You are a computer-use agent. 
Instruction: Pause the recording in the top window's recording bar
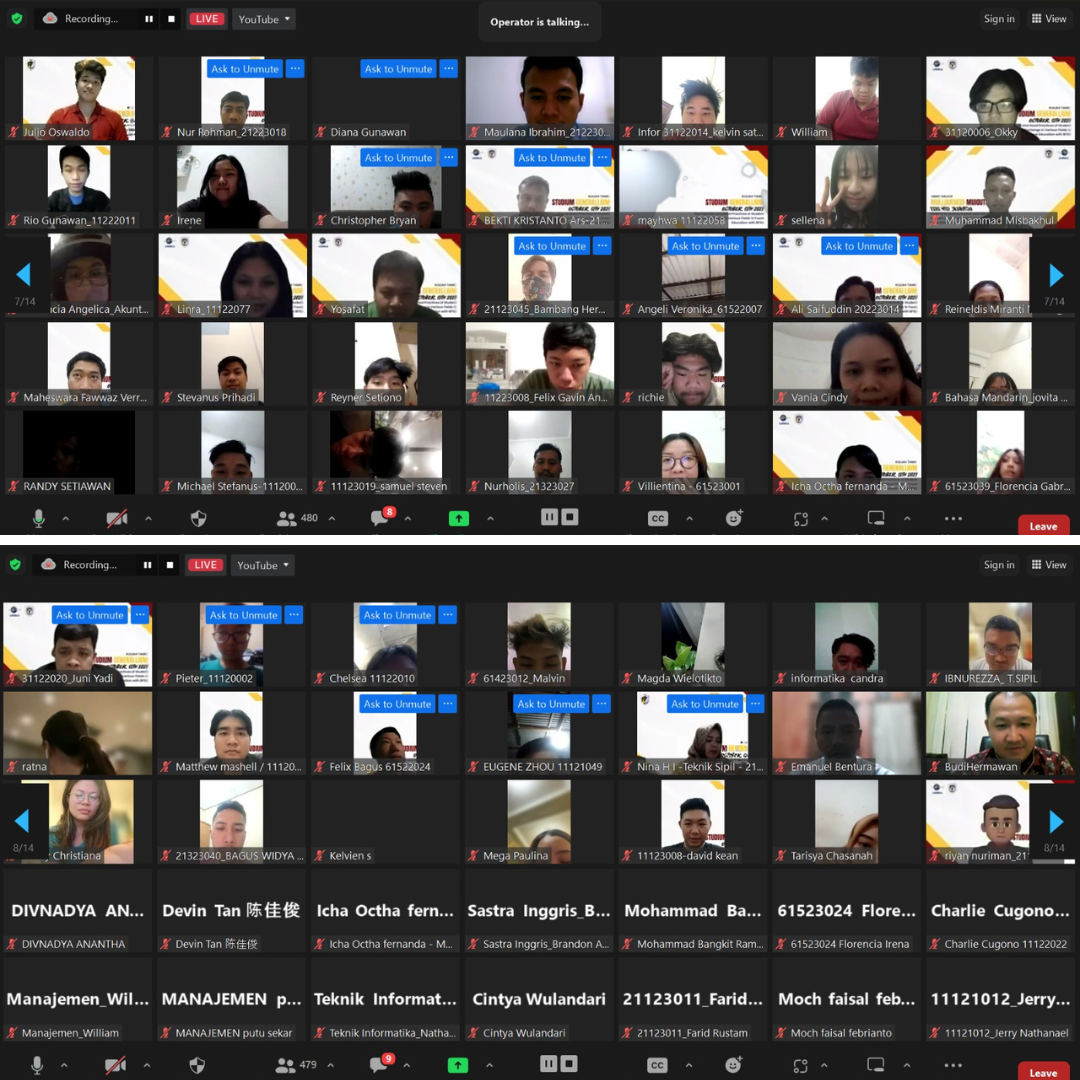pyautogui.click(x=149, y=19)
